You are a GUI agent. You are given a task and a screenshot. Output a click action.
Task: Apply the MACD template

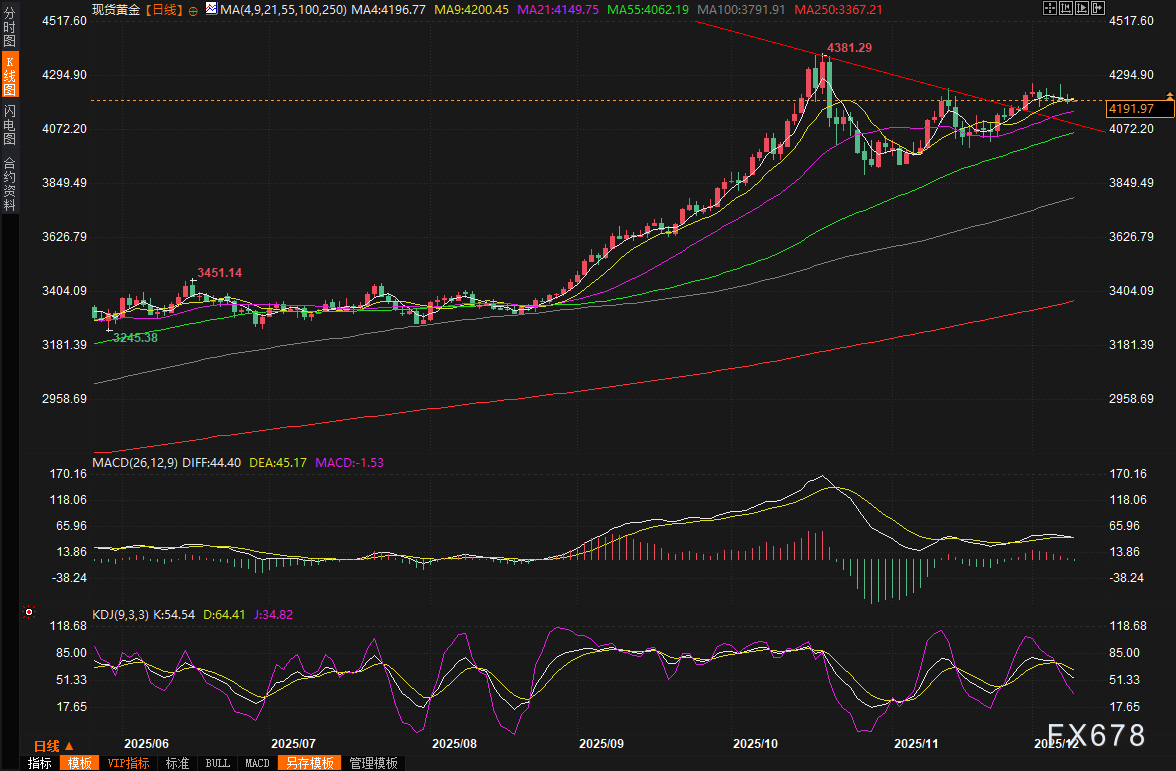257,763
